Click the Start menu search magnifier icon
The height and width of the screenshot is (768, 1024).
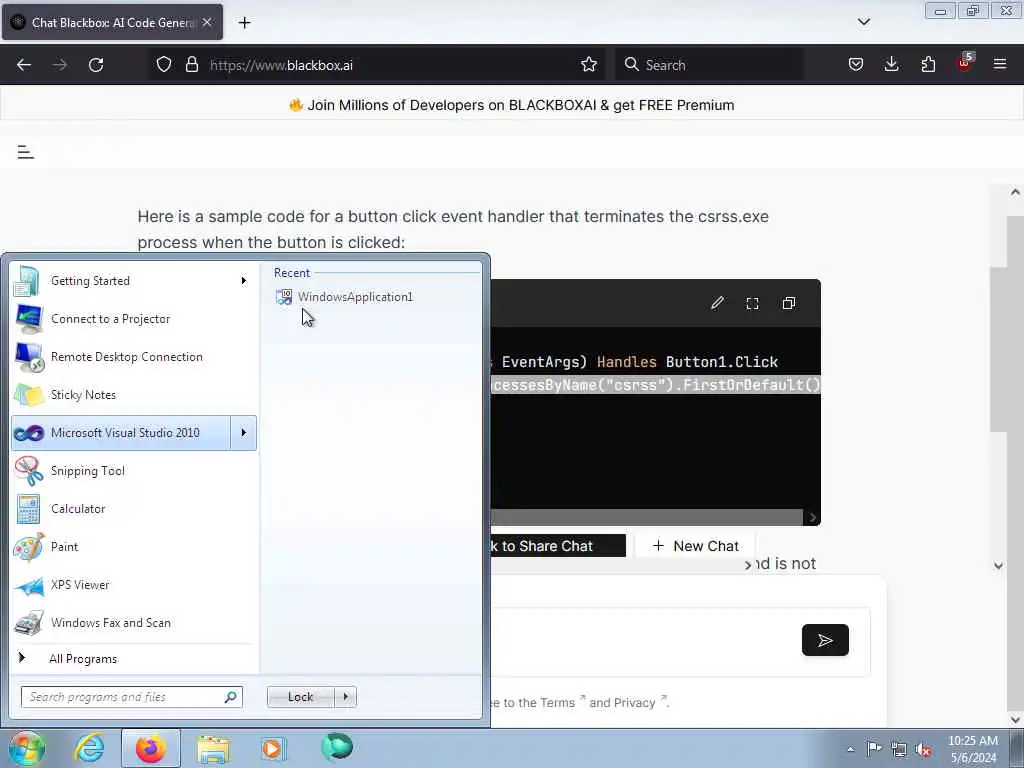pos(231,697)
